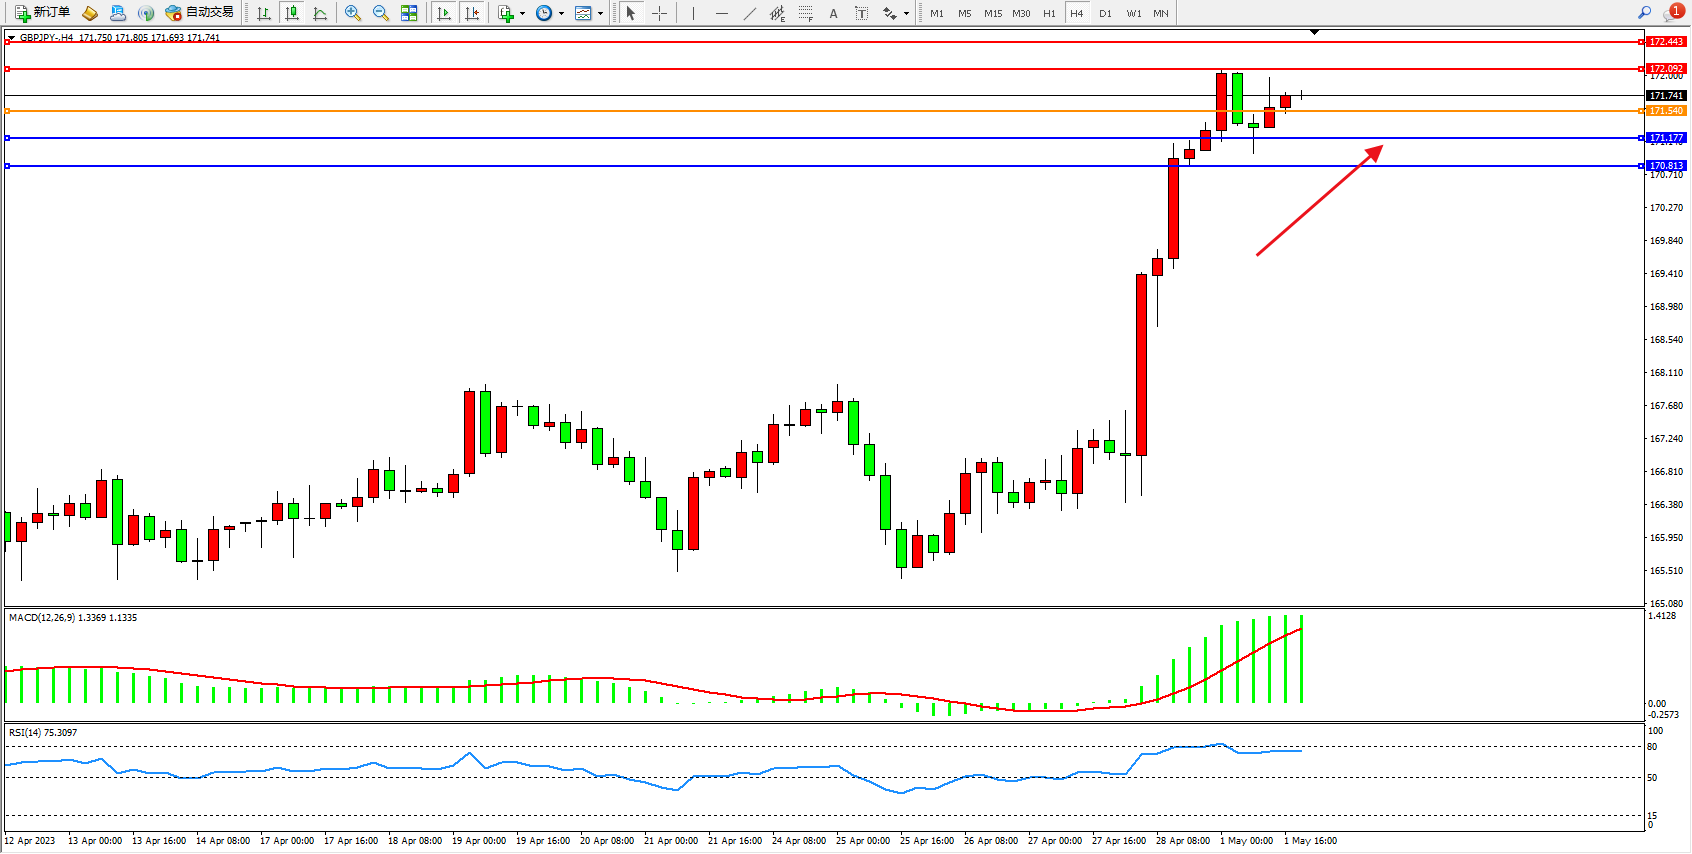
Task: Zoom out of the chart
Action: pos(380,13)
